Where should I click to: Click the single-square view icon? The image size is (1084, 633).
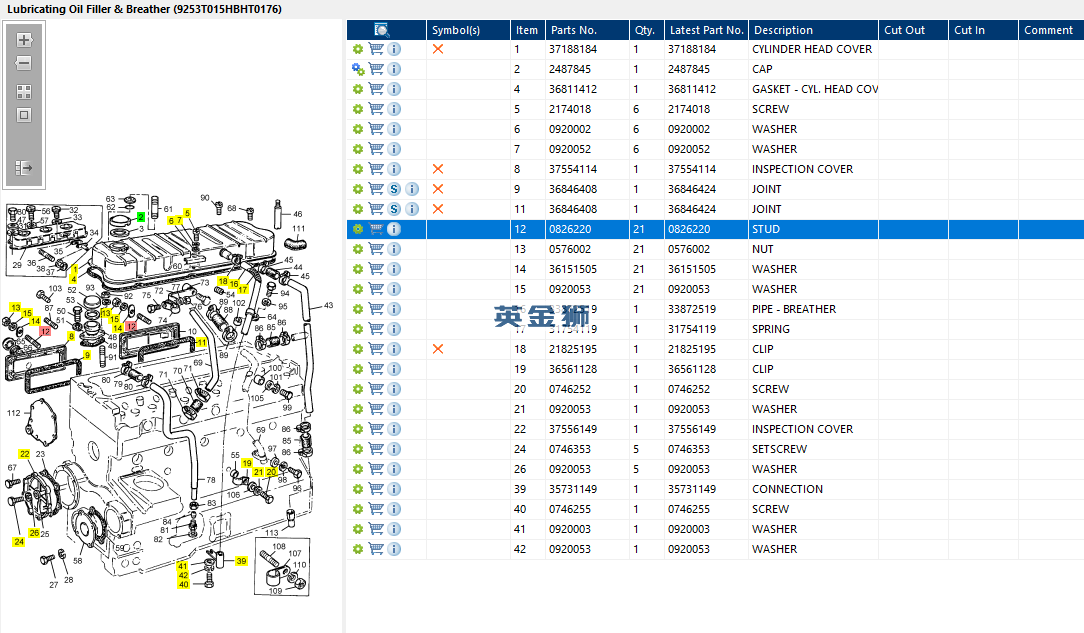24,115
